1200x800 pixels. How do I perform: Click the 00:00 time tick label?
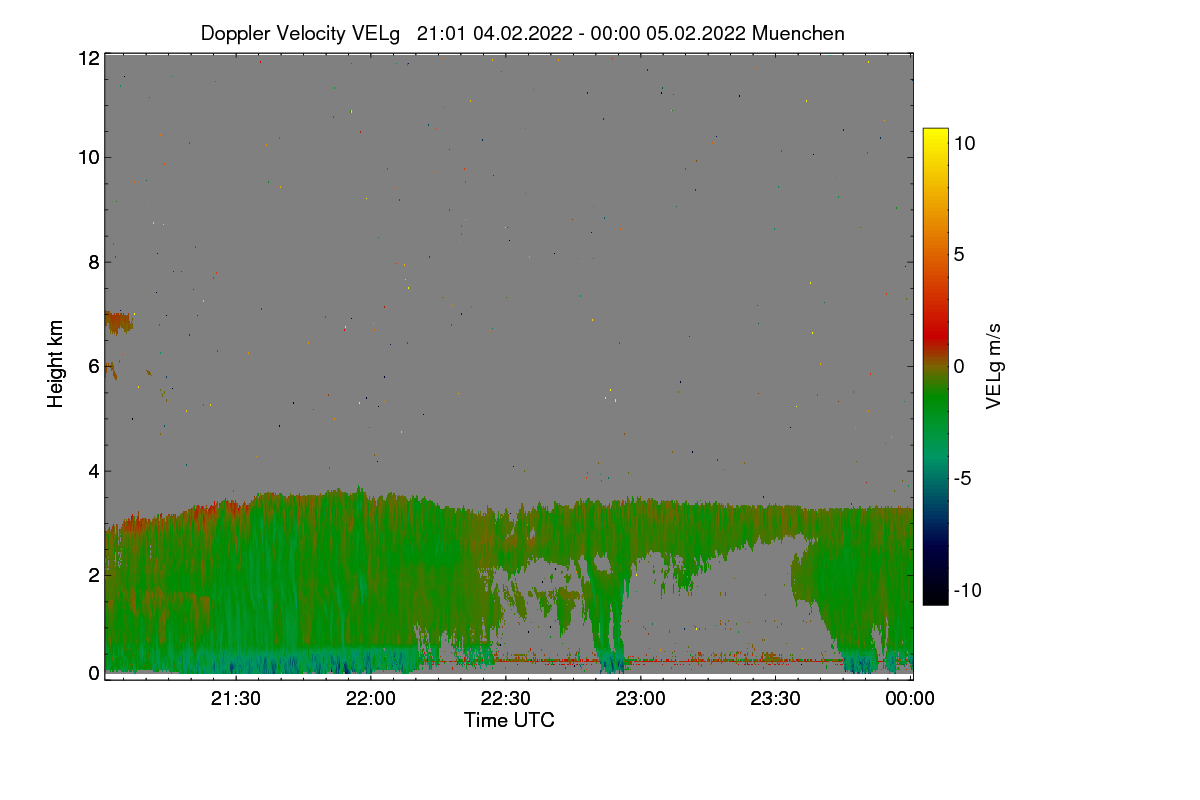click(x=910, y=699)
